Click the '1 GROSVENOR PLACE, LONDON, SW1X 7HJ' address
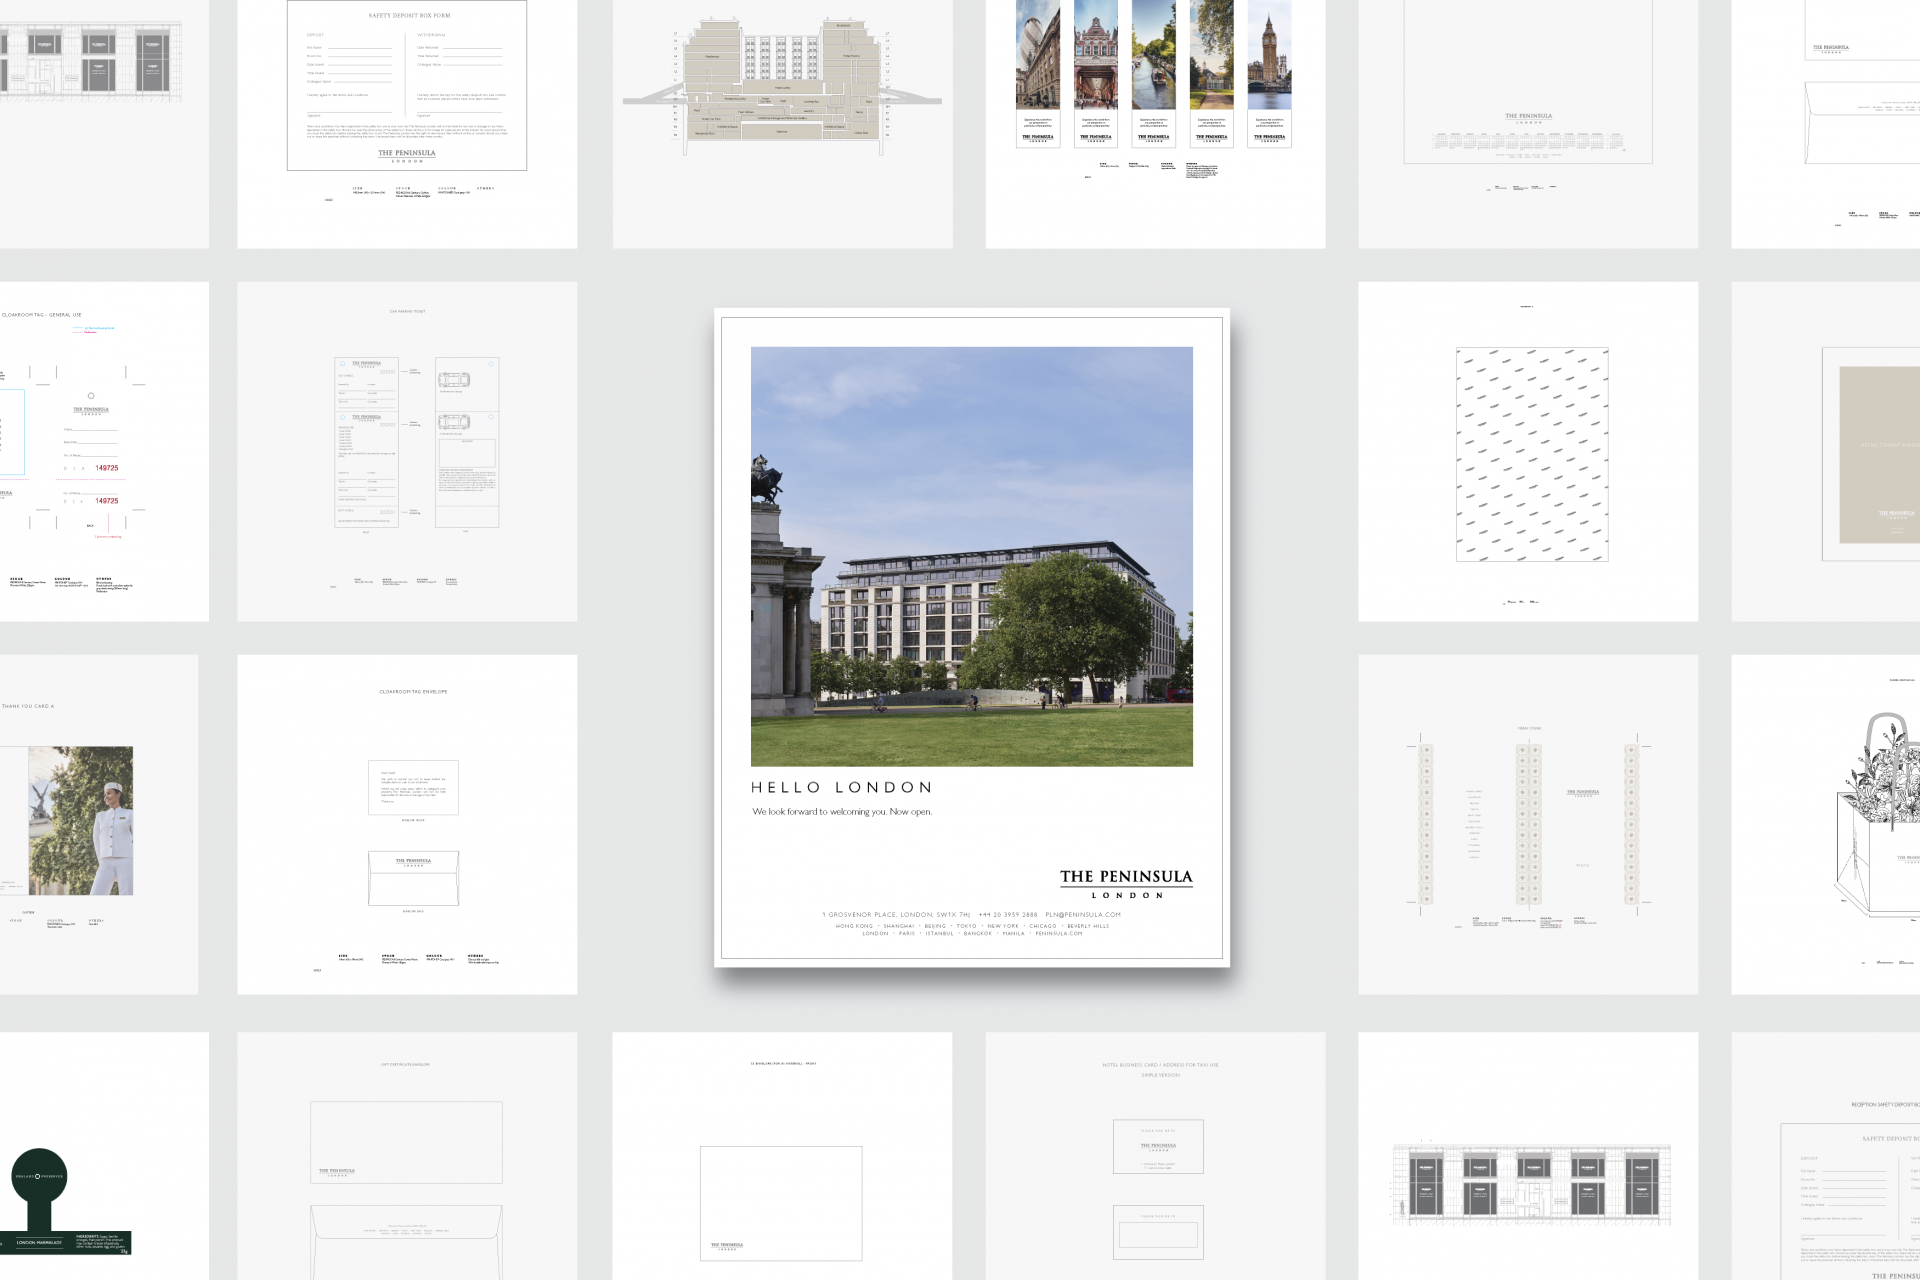This screenshot has width=1920, height=1280. pos(896,915)
